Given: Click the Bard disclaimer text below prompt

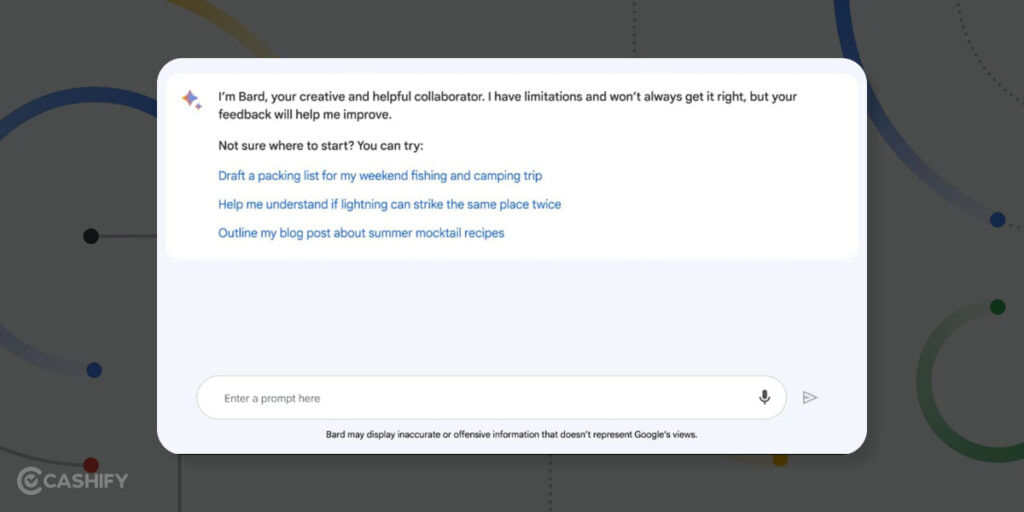Looking at the screenshot, I should [x=511, y=434].
